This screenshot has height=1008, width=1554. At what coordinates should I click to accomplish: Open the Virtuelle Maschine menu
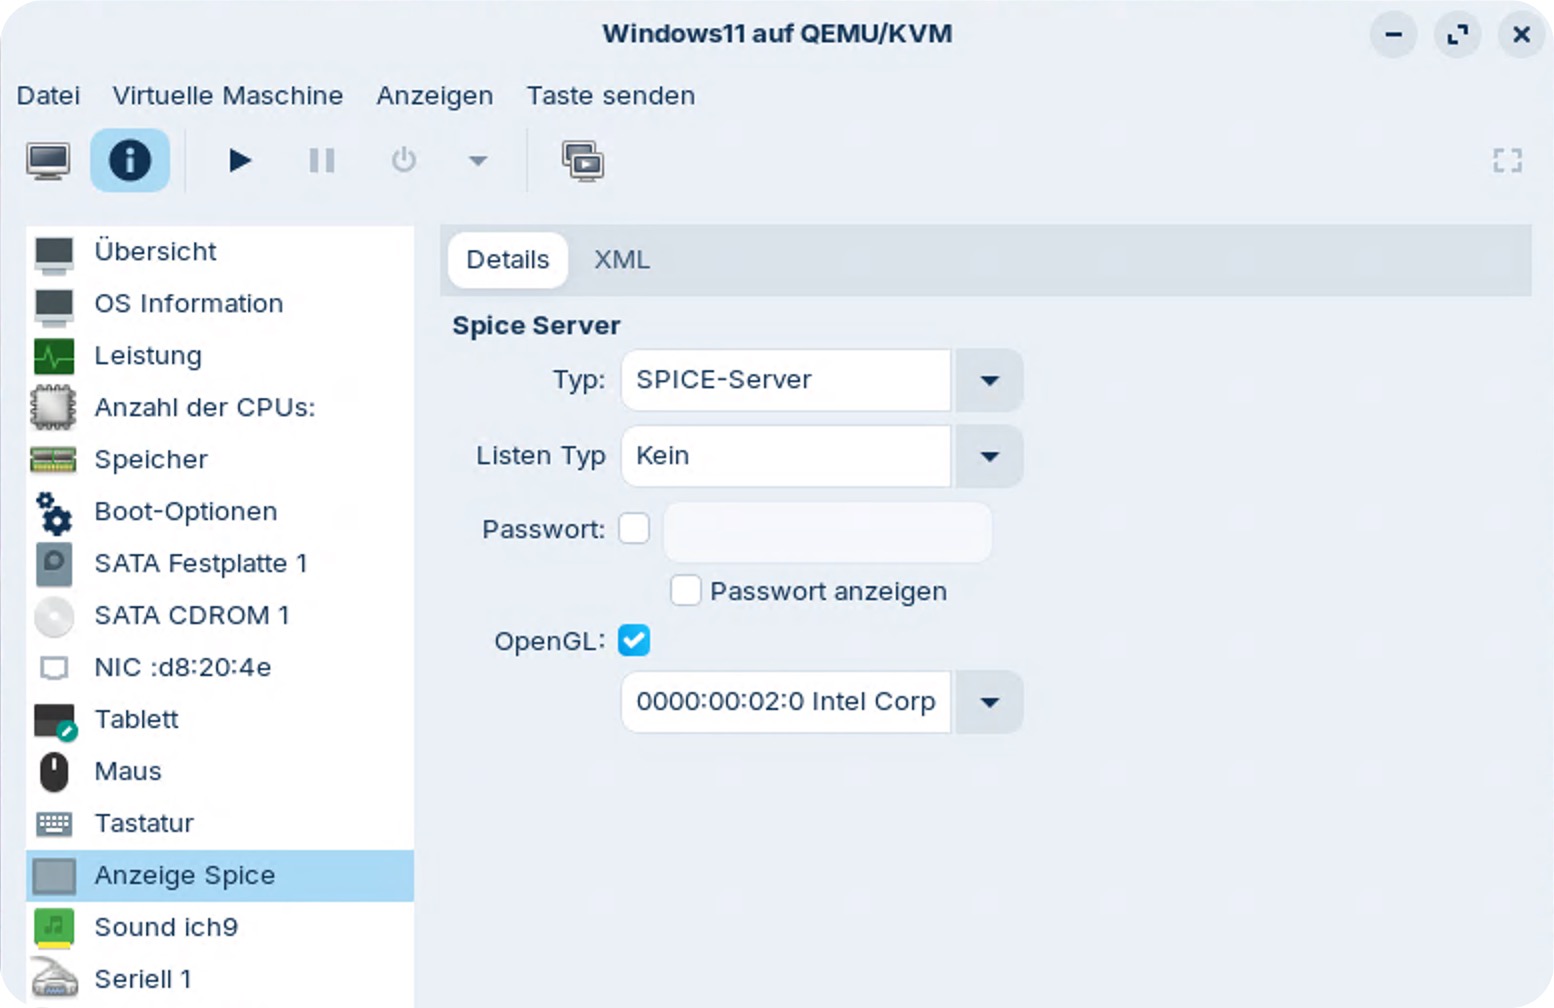click(227, 95)
